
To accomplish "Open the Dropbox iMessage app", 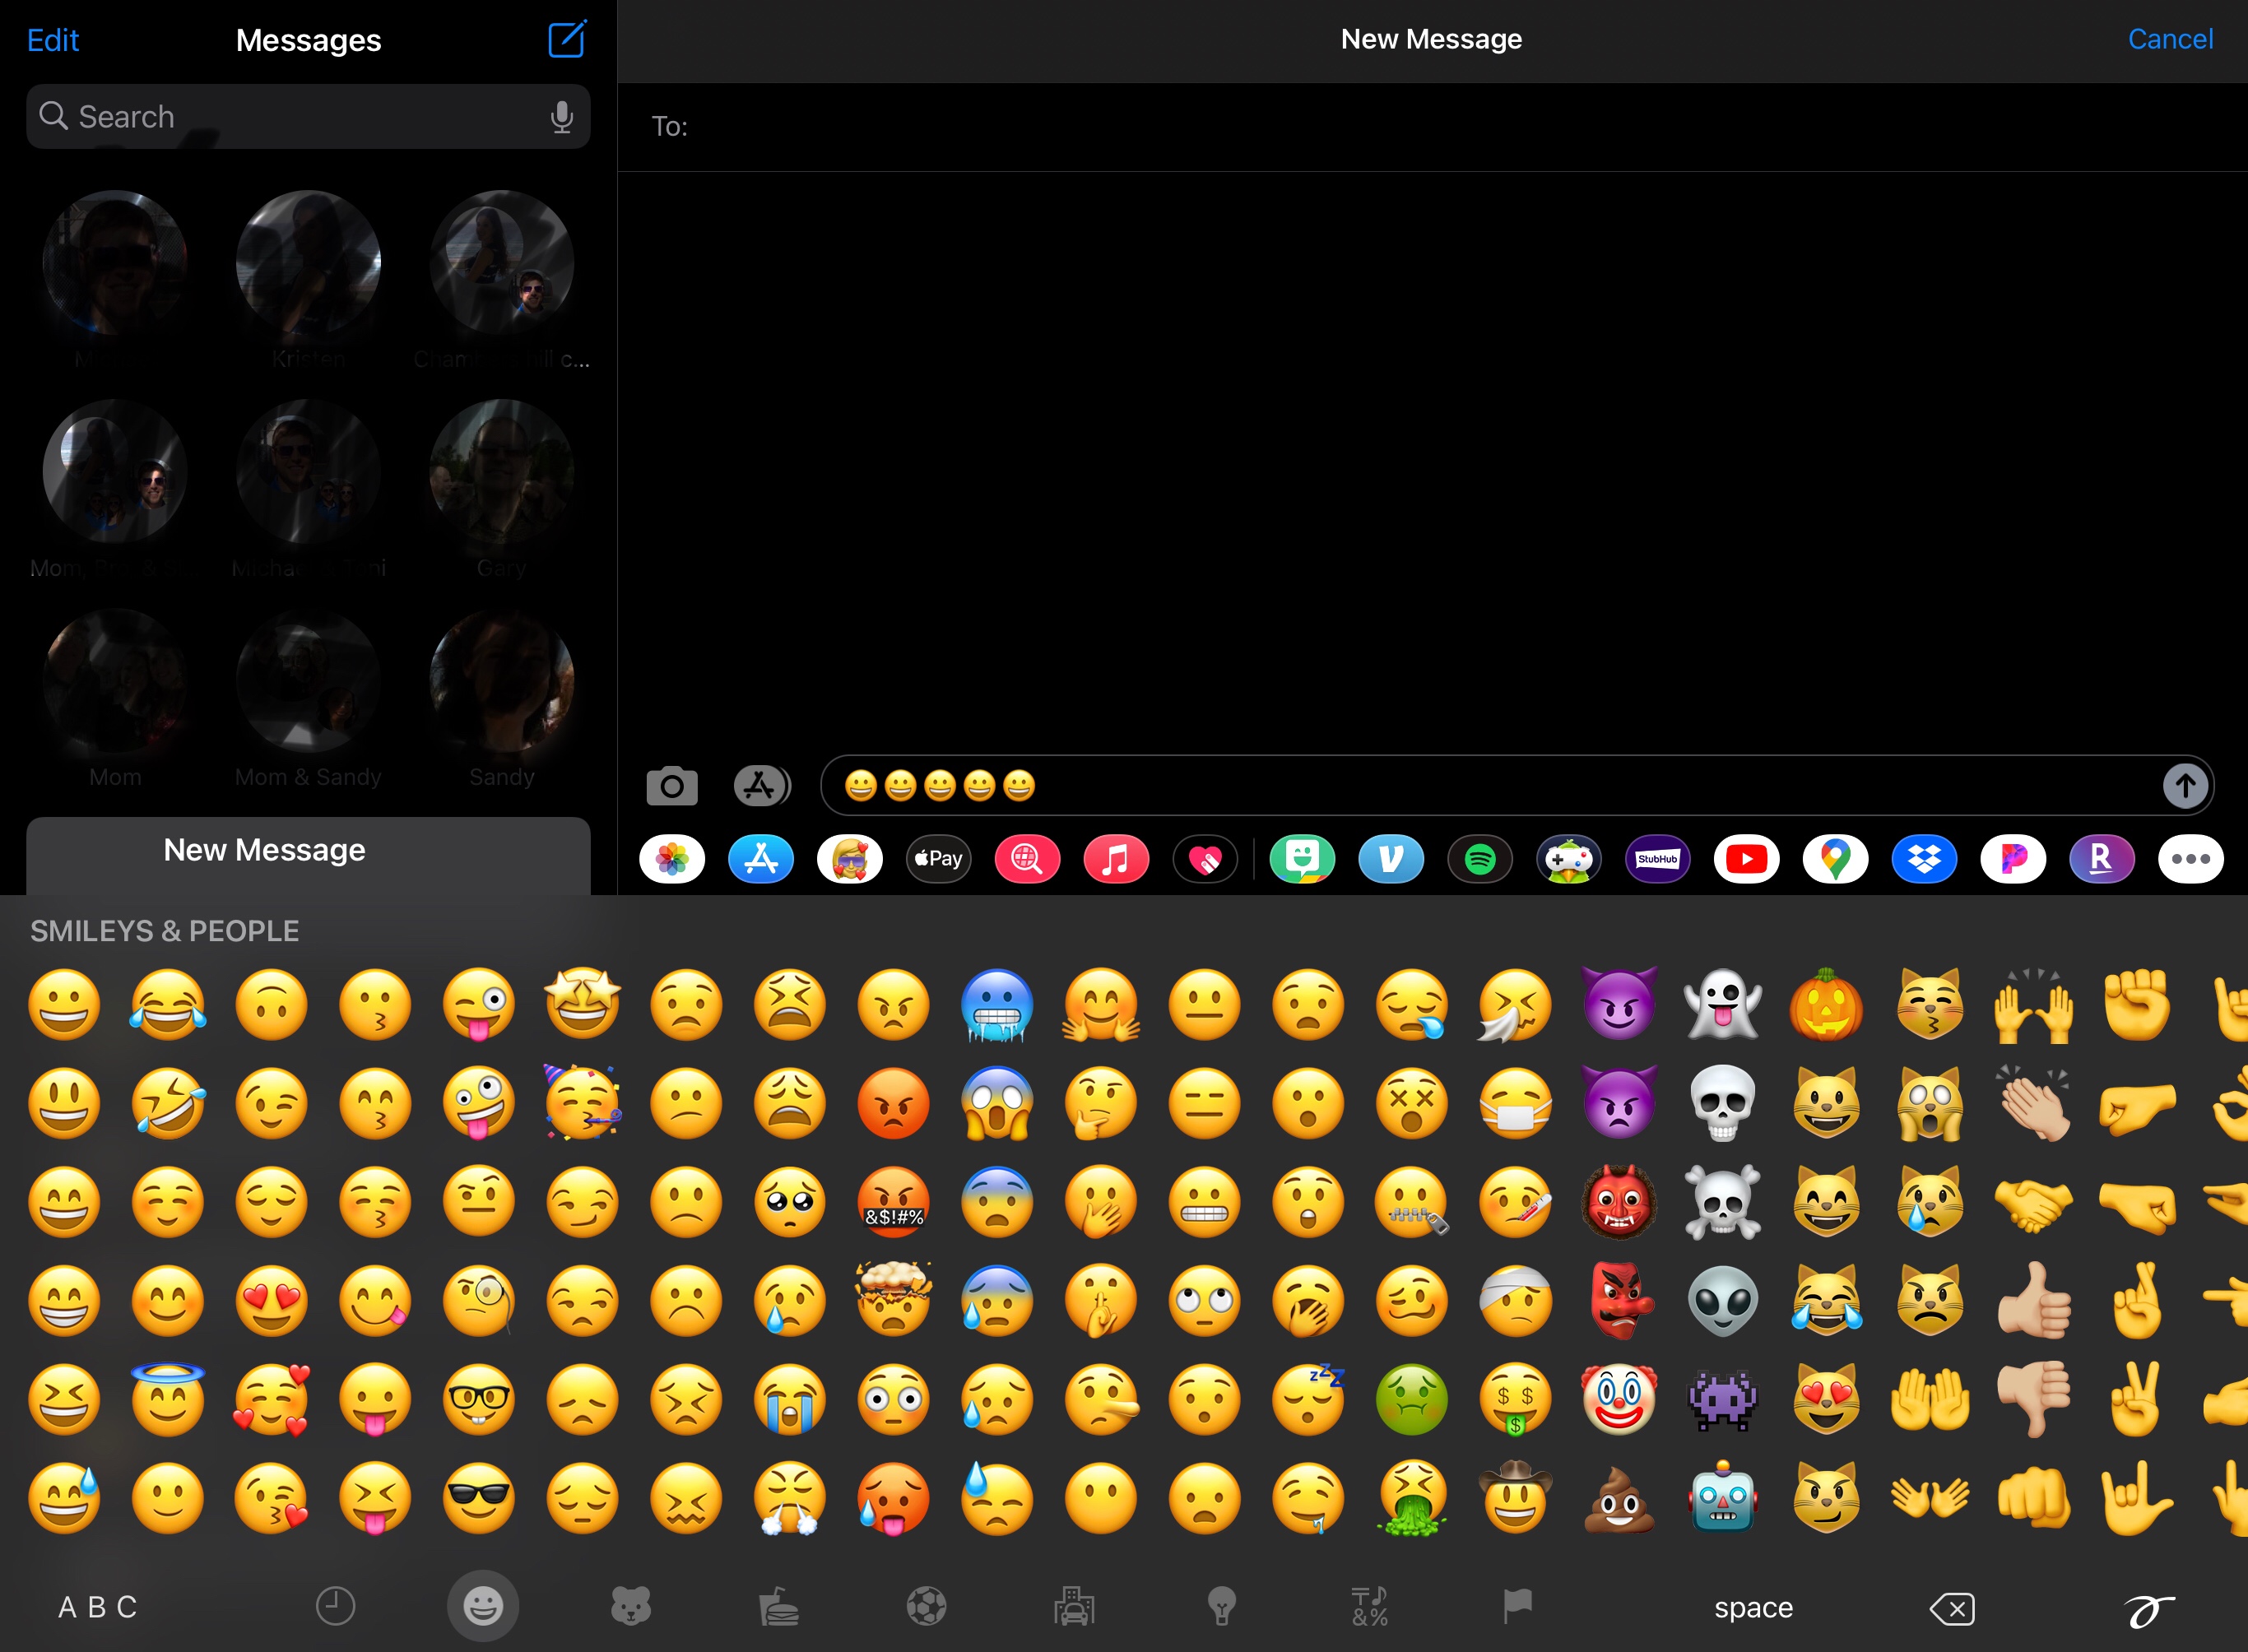I will (1924, 859).
